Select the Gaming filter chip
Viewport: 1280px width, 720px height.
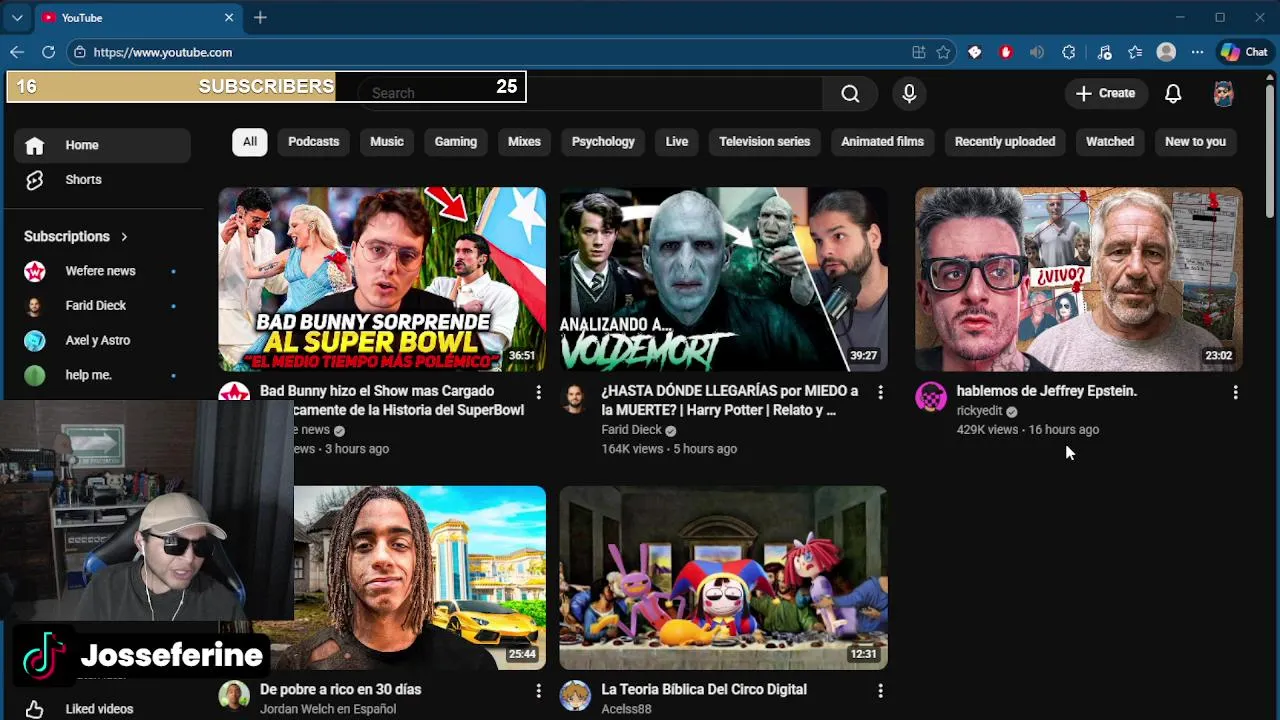pos(456,142)
